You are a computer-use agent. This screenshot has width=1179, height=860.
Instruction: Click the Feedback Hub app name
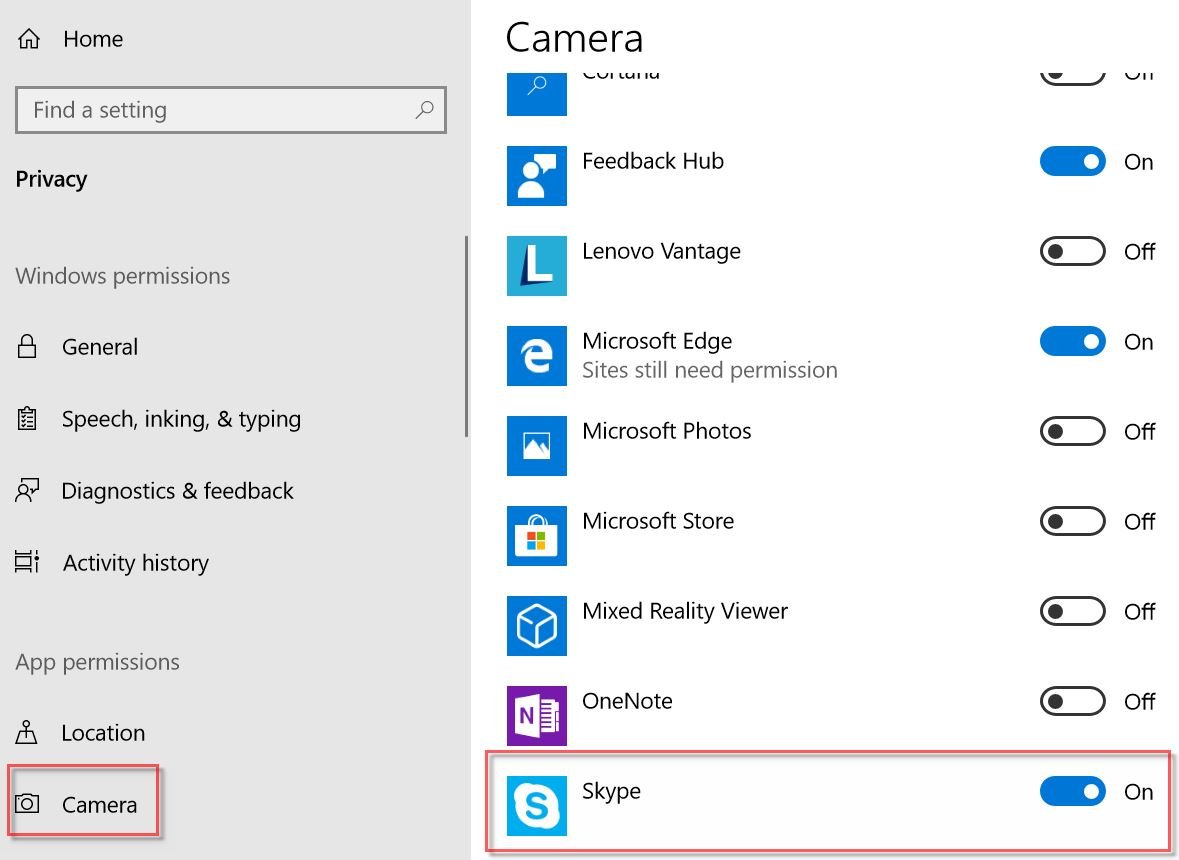click(x=653, y=161)
